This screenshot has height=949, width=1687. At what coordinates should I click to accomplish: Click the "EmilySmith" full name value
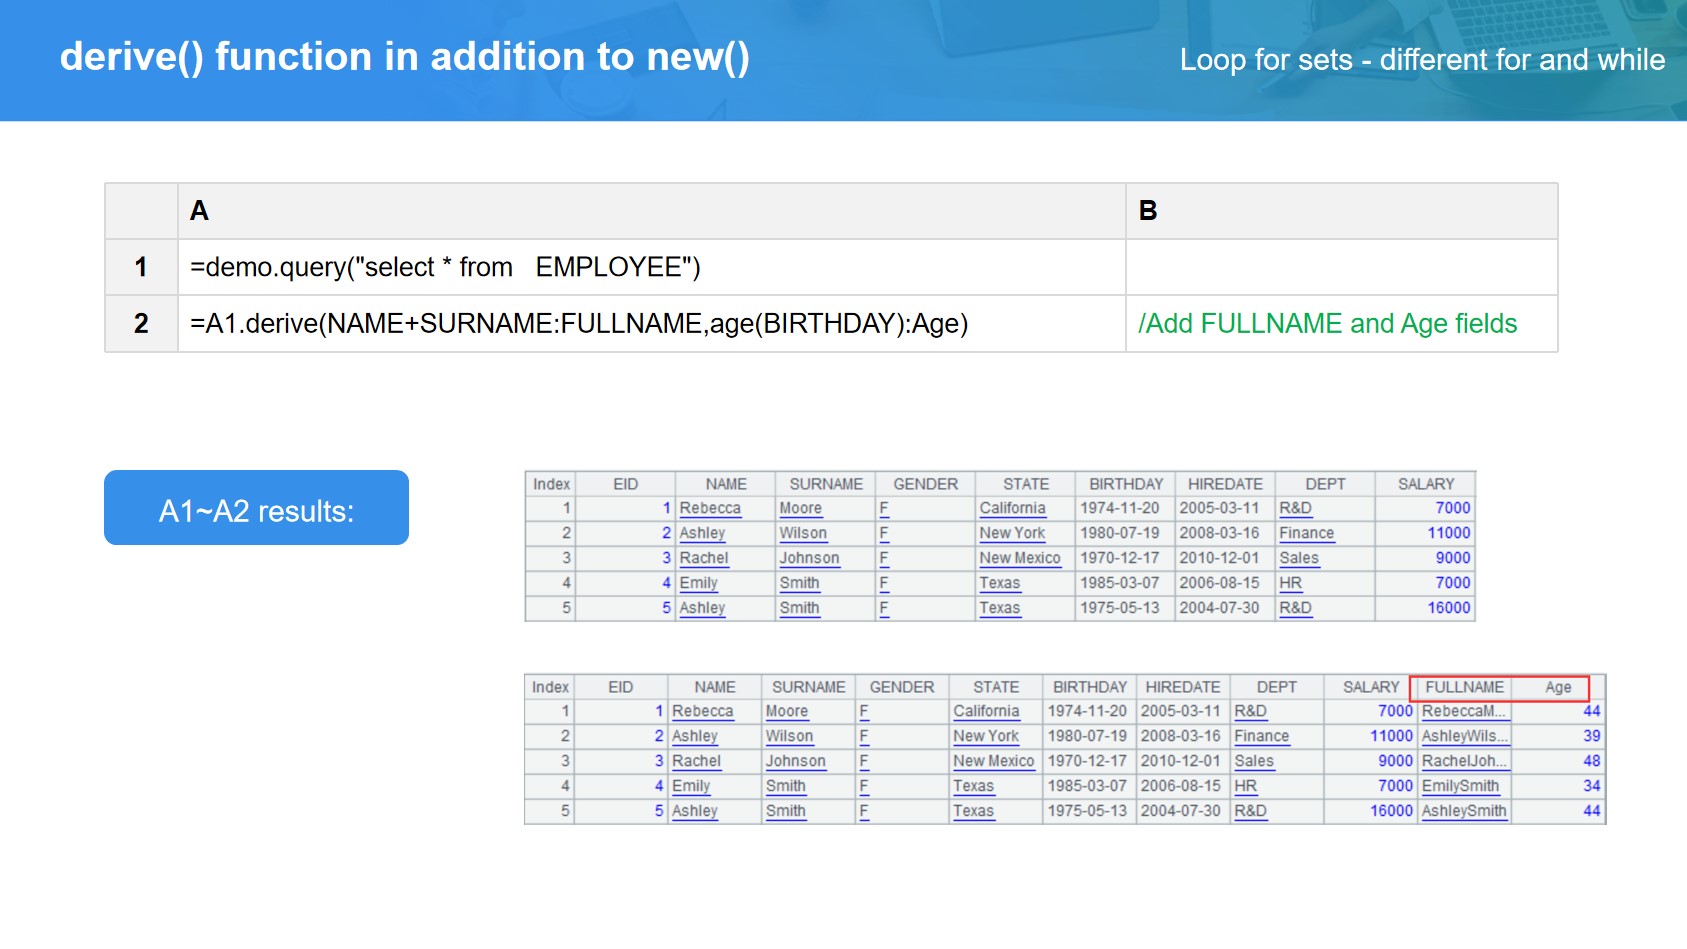tap(1460, 786)
